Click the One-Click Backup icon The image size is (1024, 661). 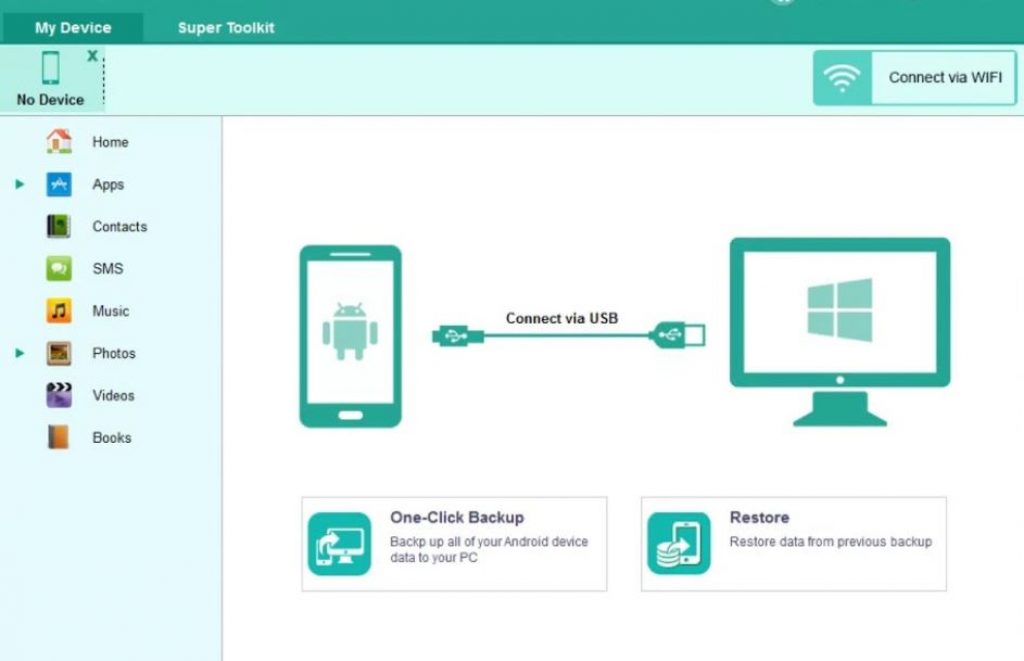coord(340,544)
